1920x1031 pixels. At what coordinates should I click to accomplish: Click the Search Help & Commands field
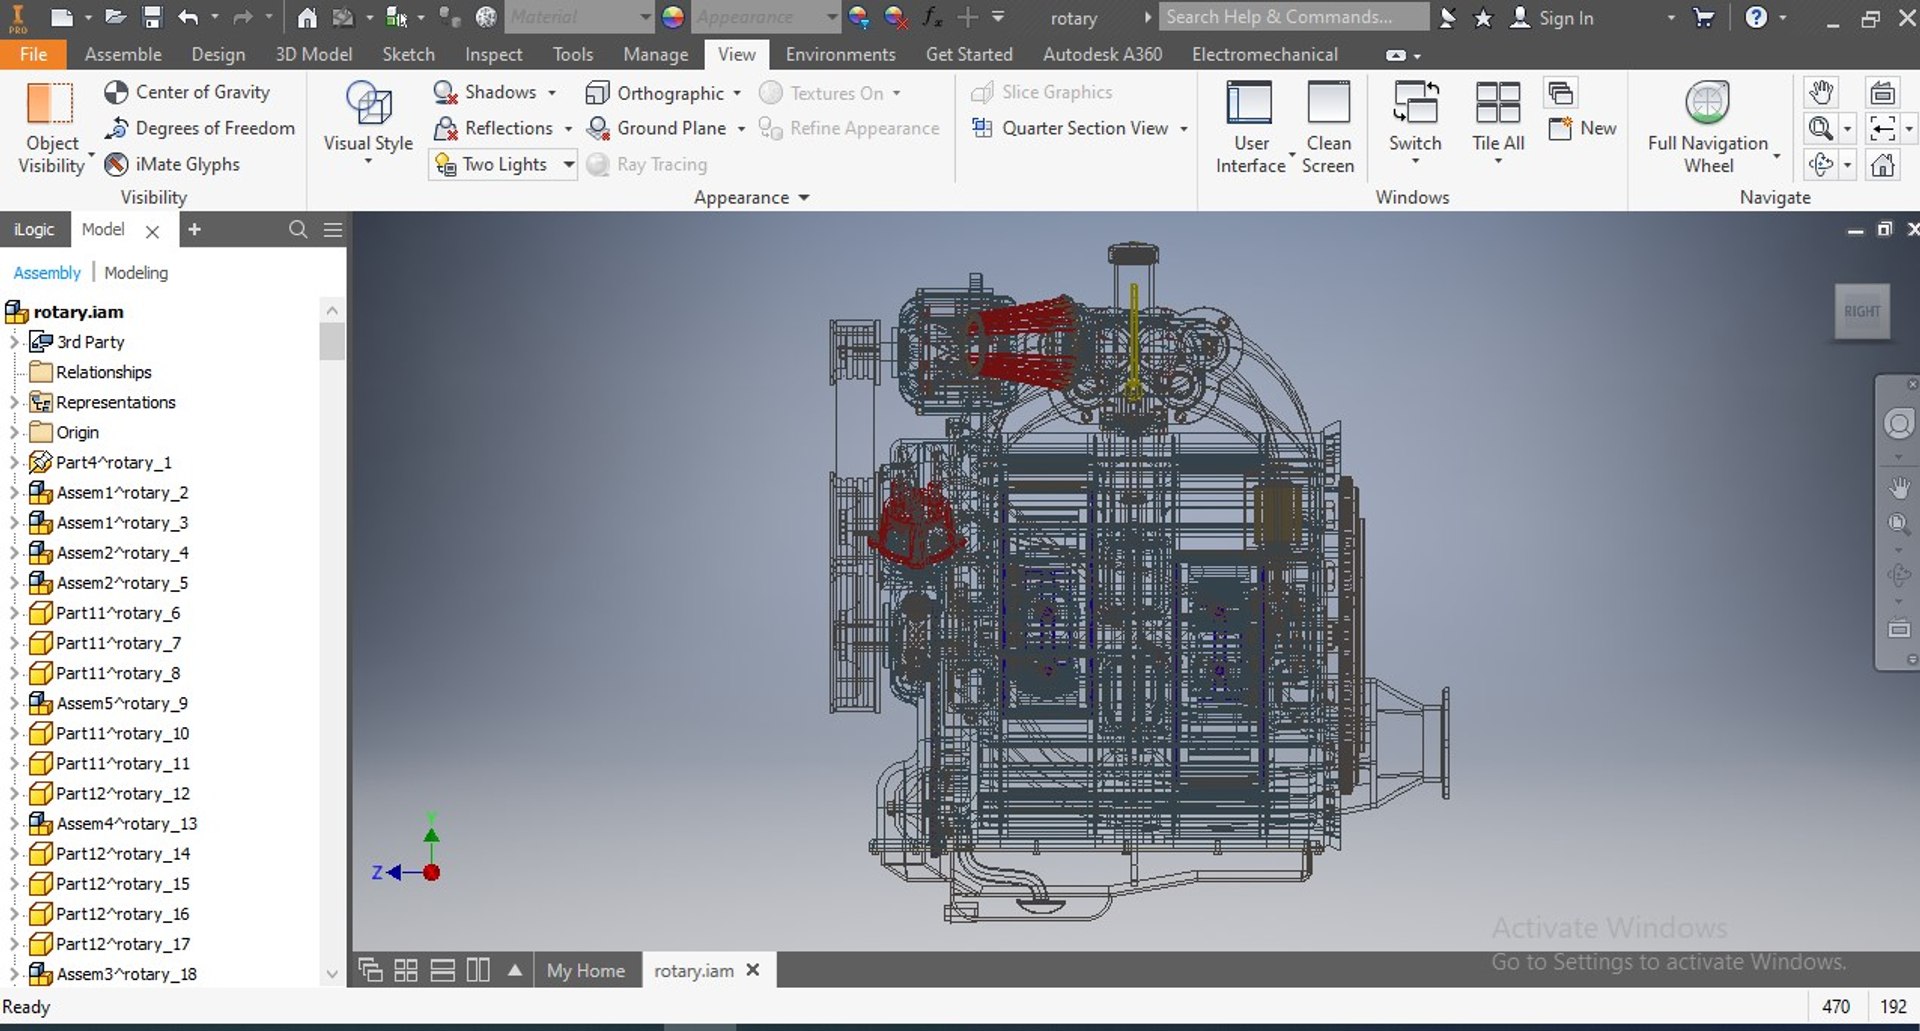[1294, 17]
